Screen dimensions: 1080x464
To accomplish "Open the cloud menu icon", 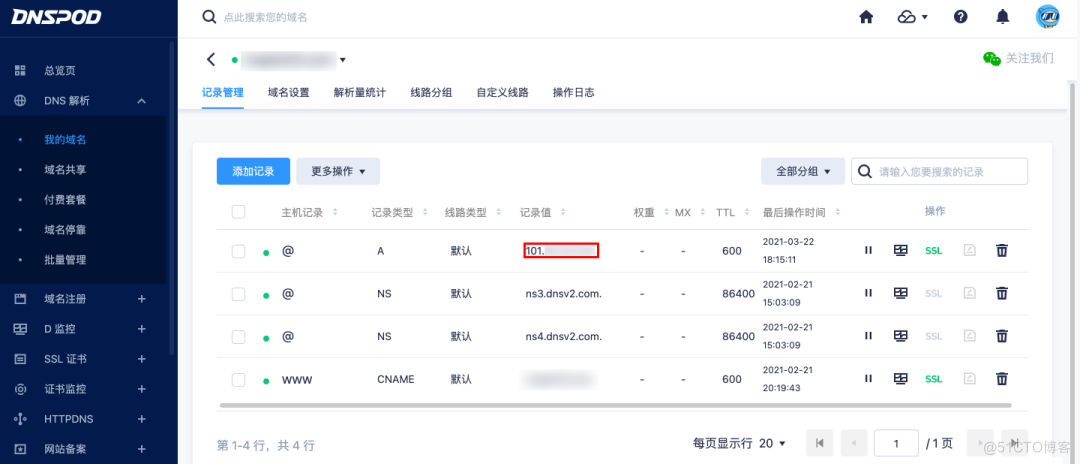I will pos(913,17).
